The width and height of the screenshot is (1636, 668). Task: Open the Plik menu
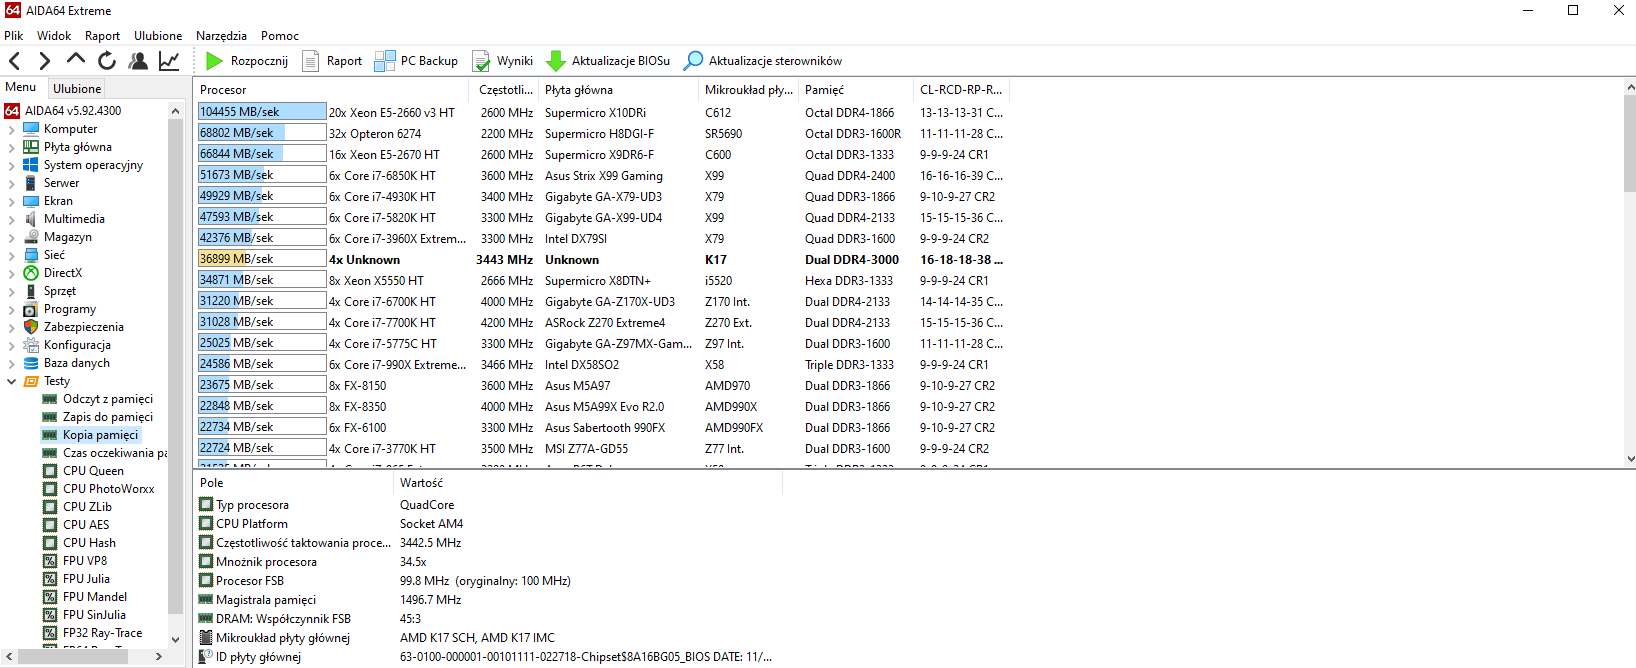tap(14, 35)
